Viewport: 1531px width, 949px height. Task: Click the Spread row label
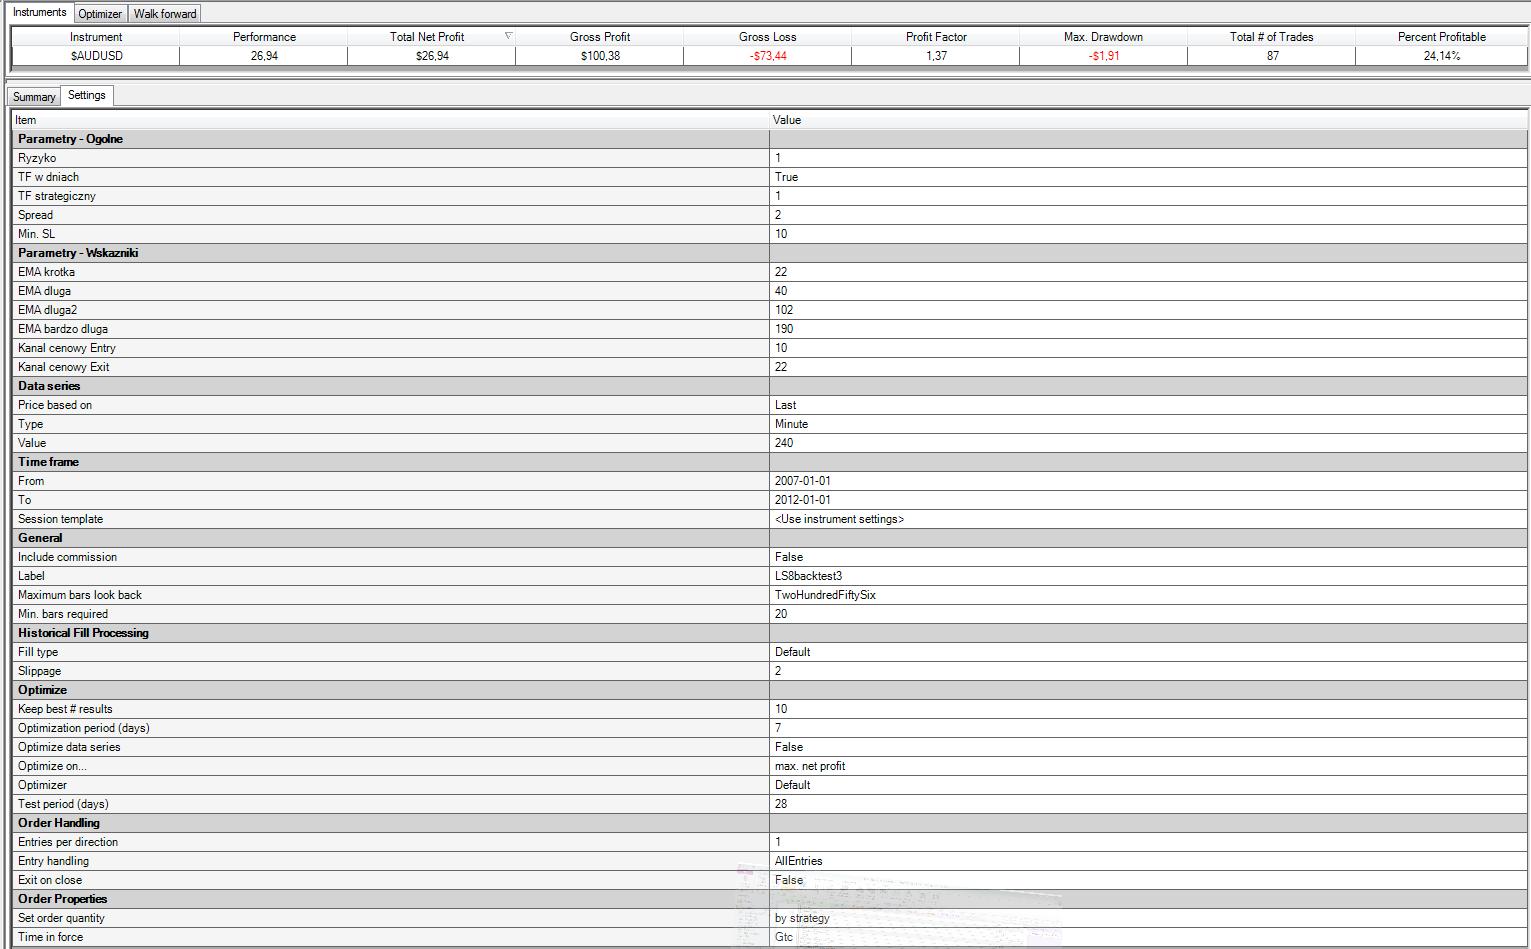35,215
